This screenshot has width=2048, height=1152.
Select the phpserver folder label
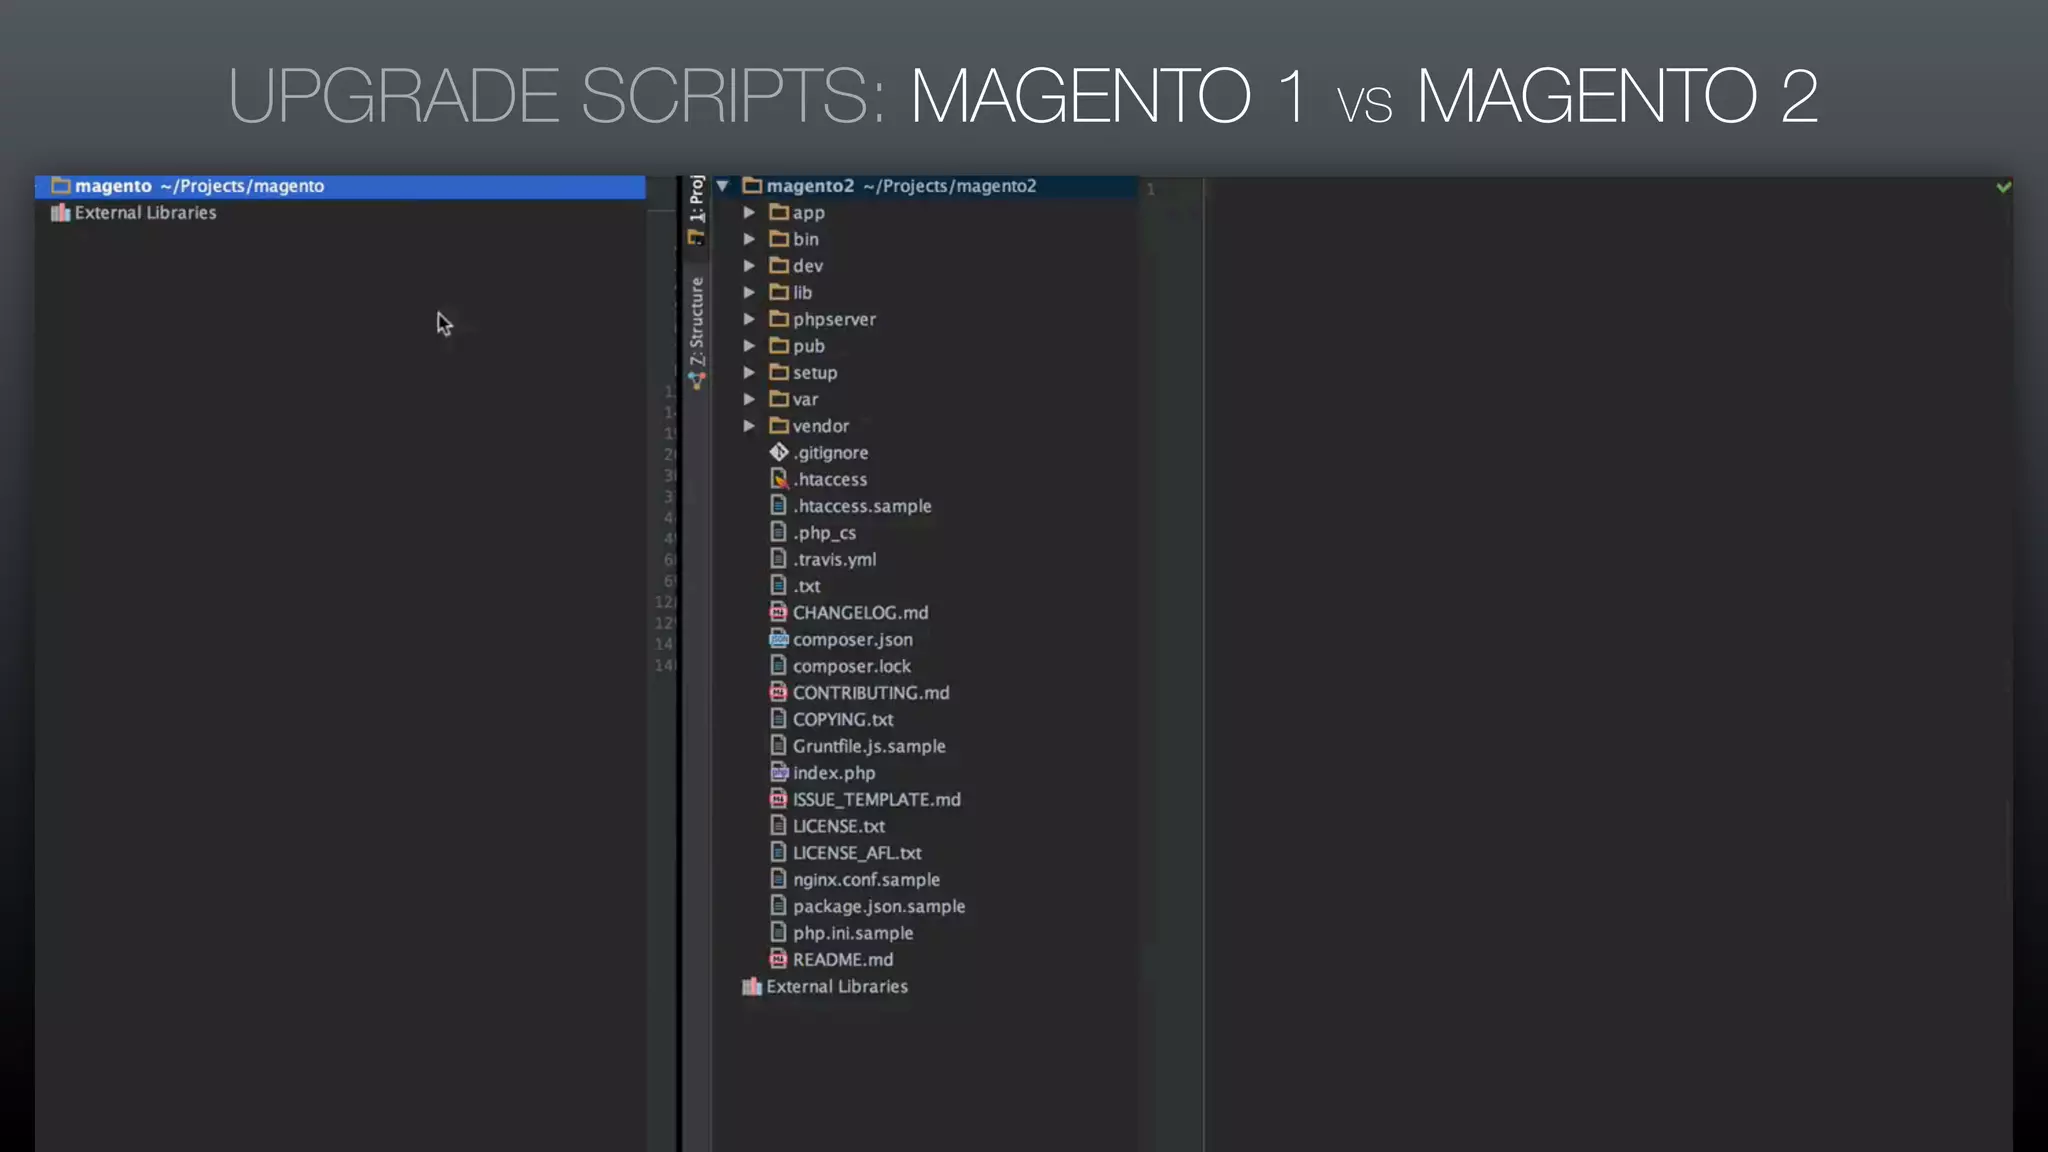[x=834, y=319]
